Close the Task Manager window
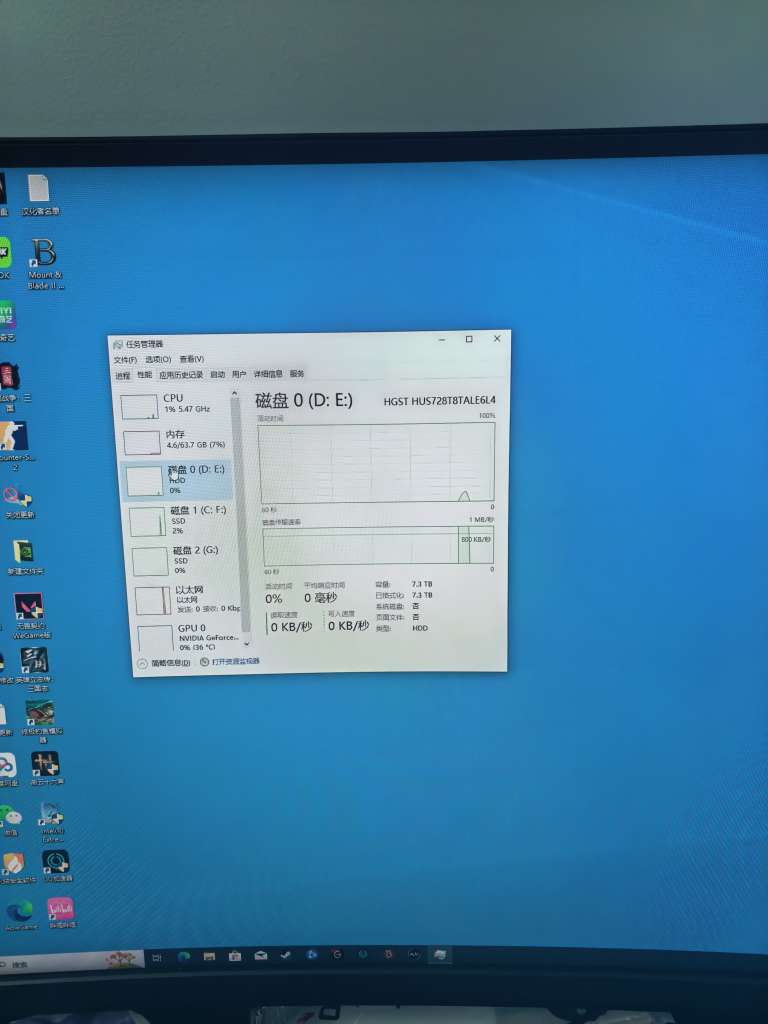 coord(497,338)
